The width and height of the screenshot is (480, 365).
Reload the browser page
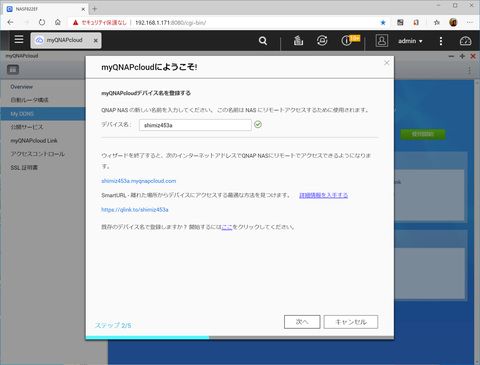pos(42,23)
